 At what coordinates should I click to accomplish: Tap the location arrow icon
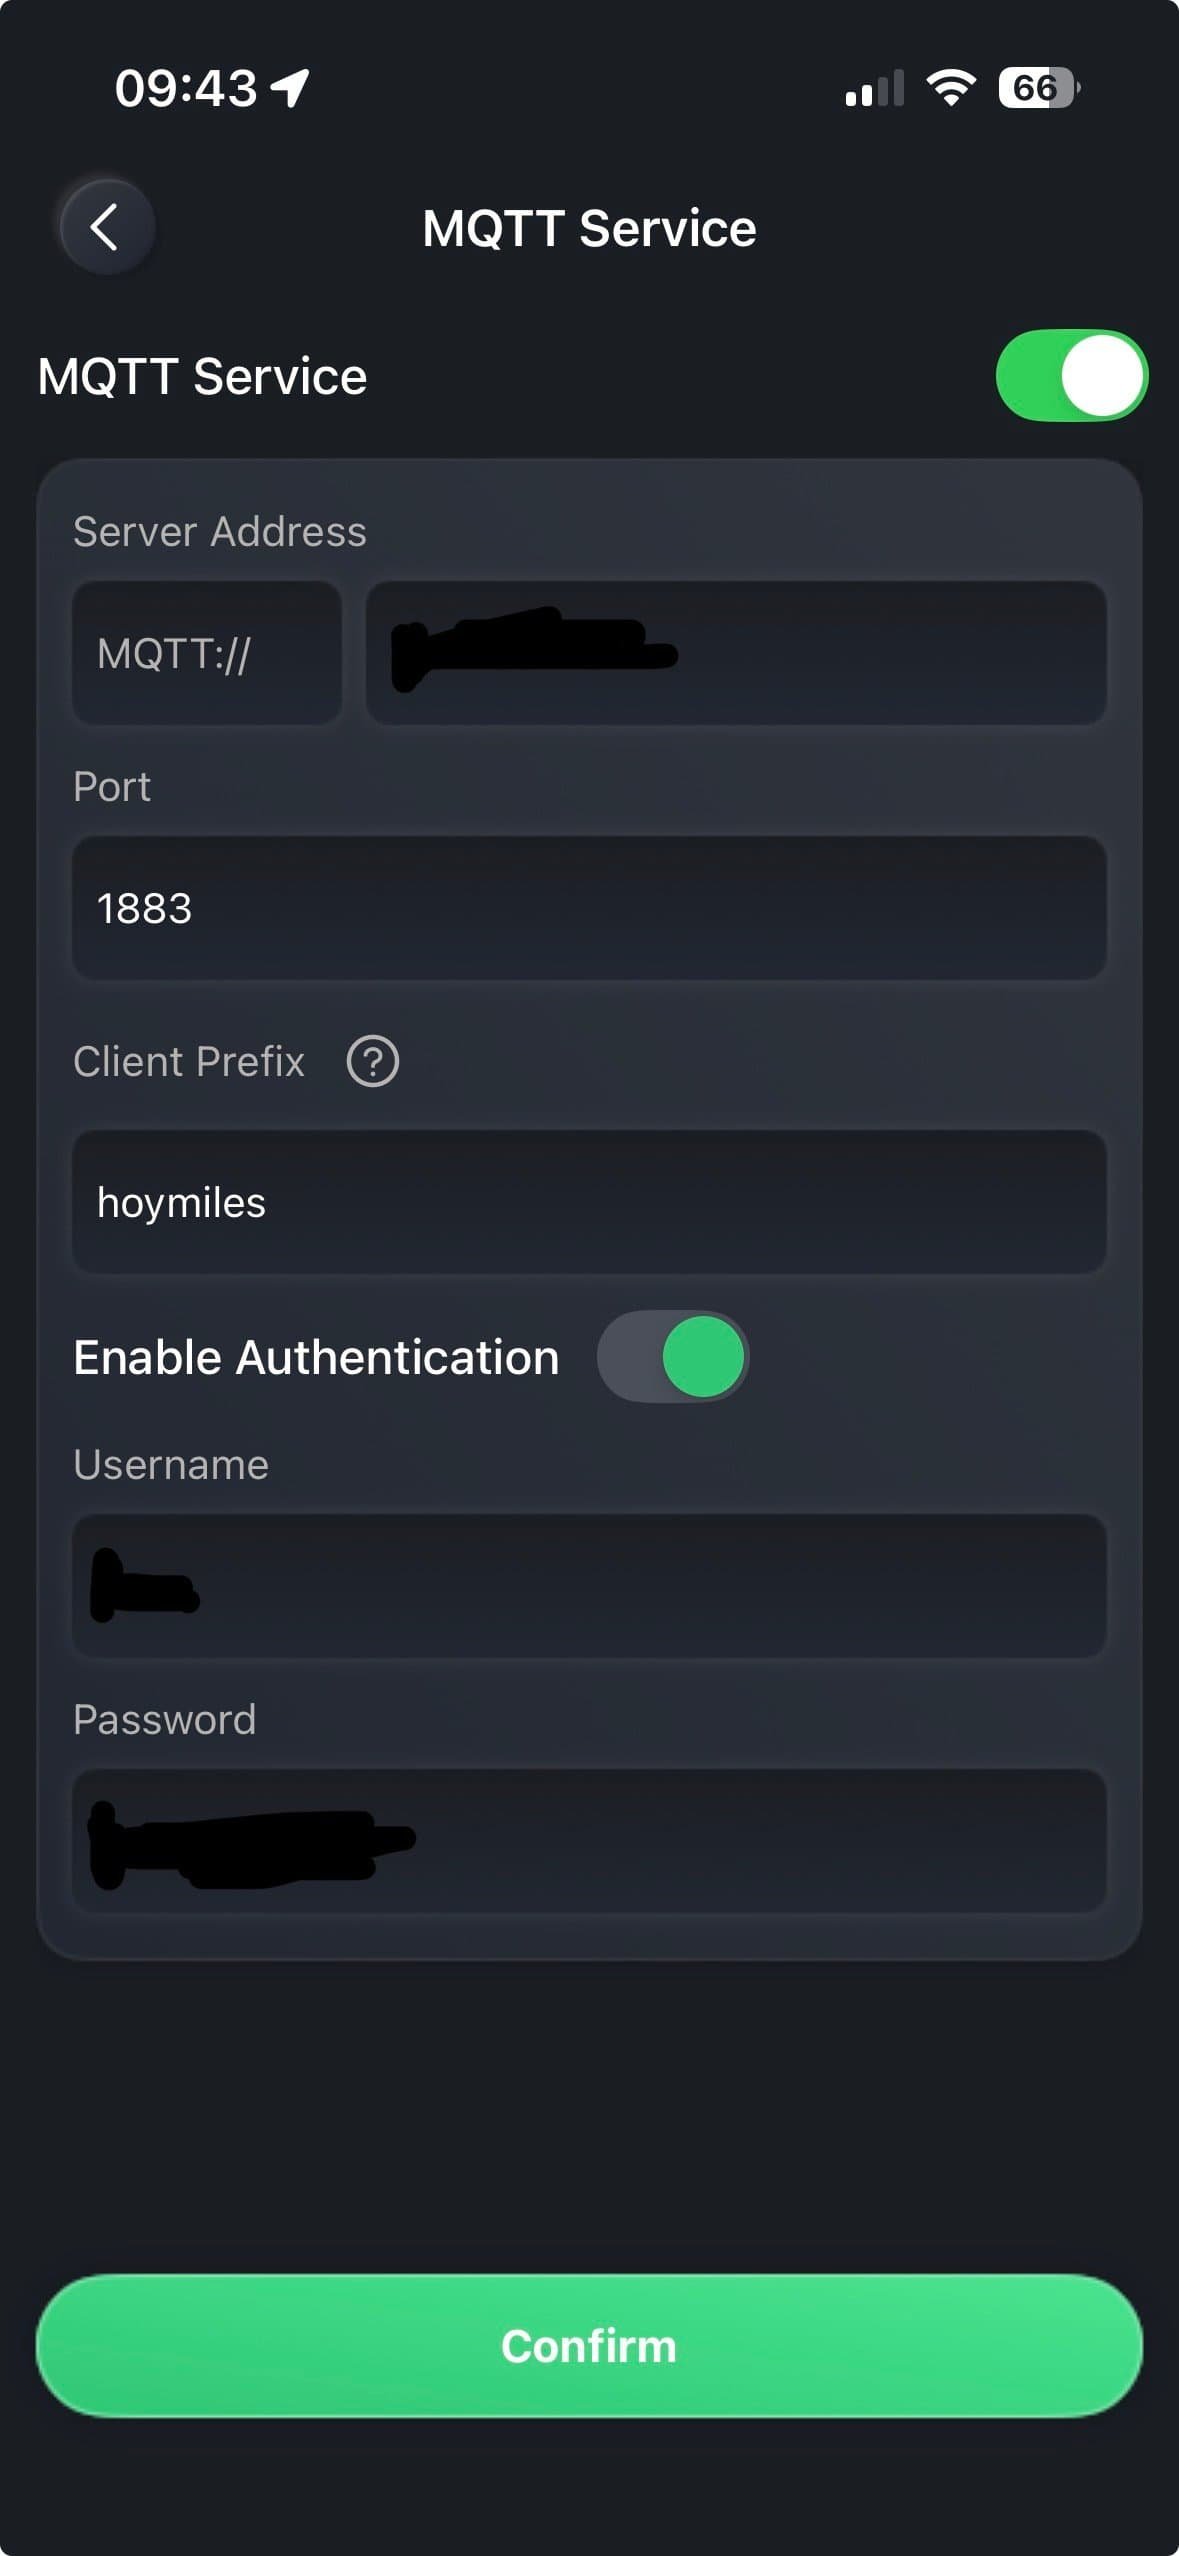(x=290, y=88)
